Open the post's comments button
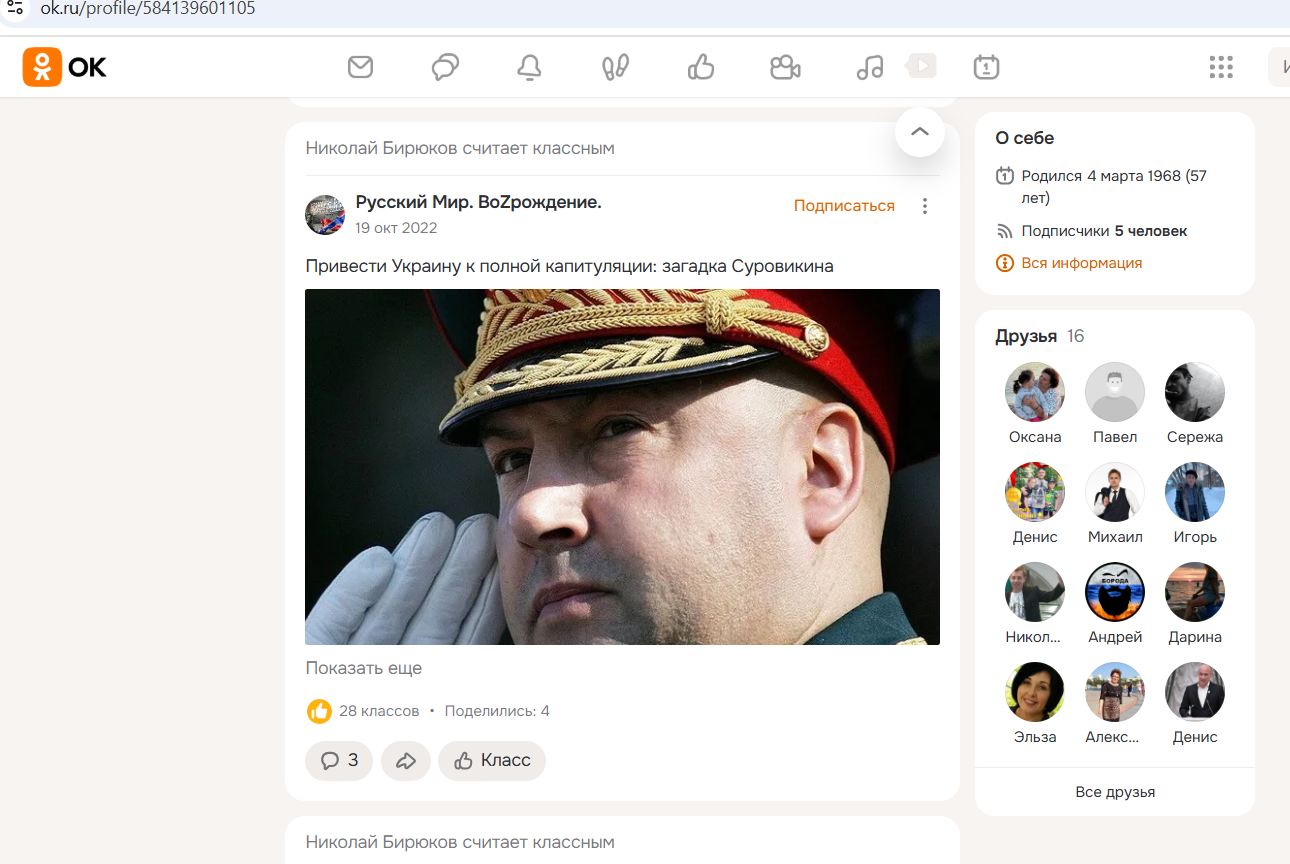Screen dimensions: 1290x864 [339, 761]
